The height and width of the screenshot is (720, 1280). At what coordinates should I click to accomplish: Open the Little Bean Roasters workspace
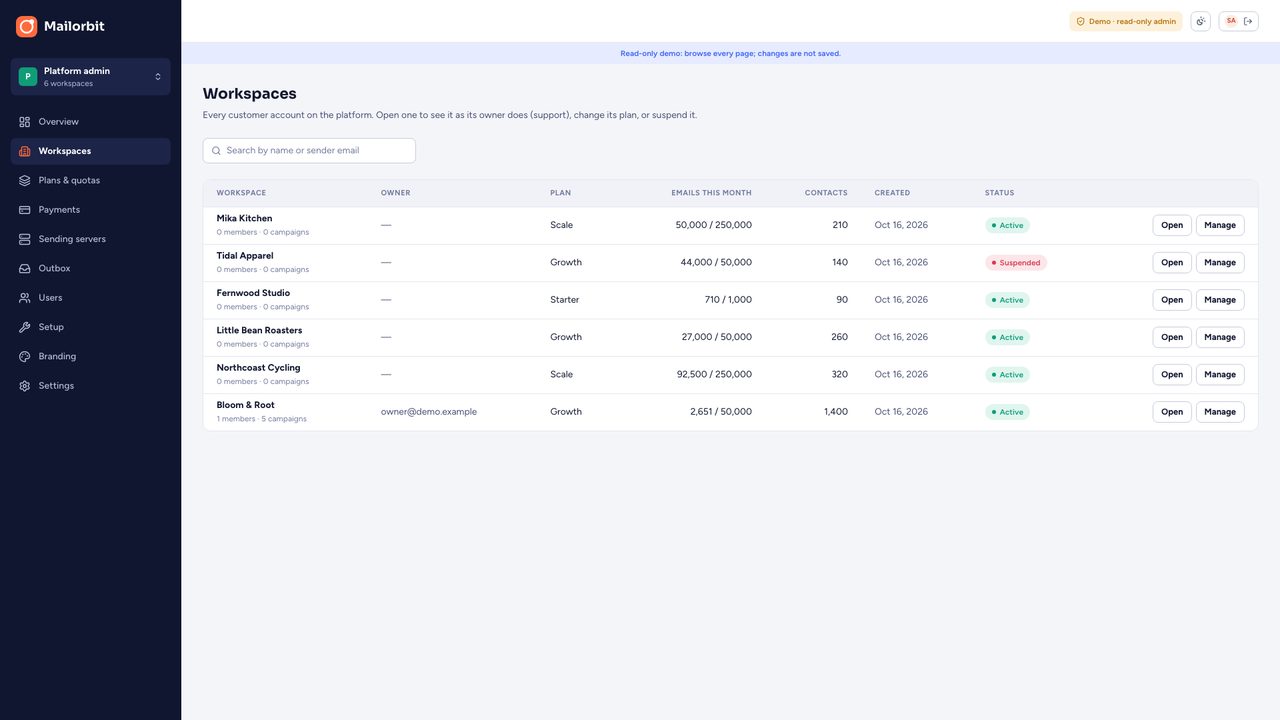1172,337
